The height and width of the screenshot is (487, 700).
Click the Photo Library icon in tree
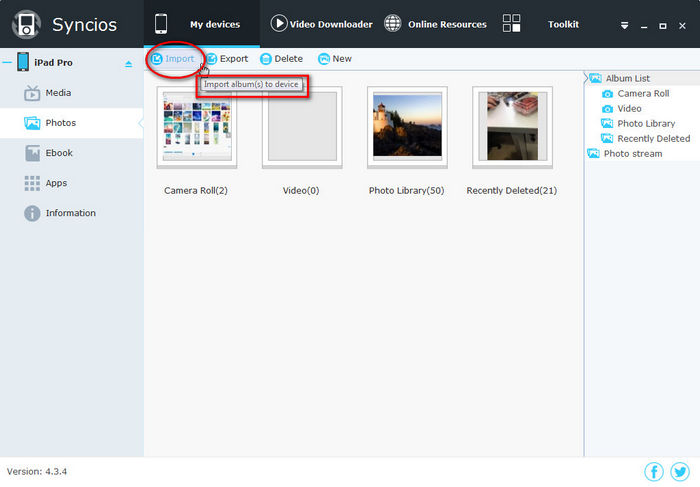607,123
